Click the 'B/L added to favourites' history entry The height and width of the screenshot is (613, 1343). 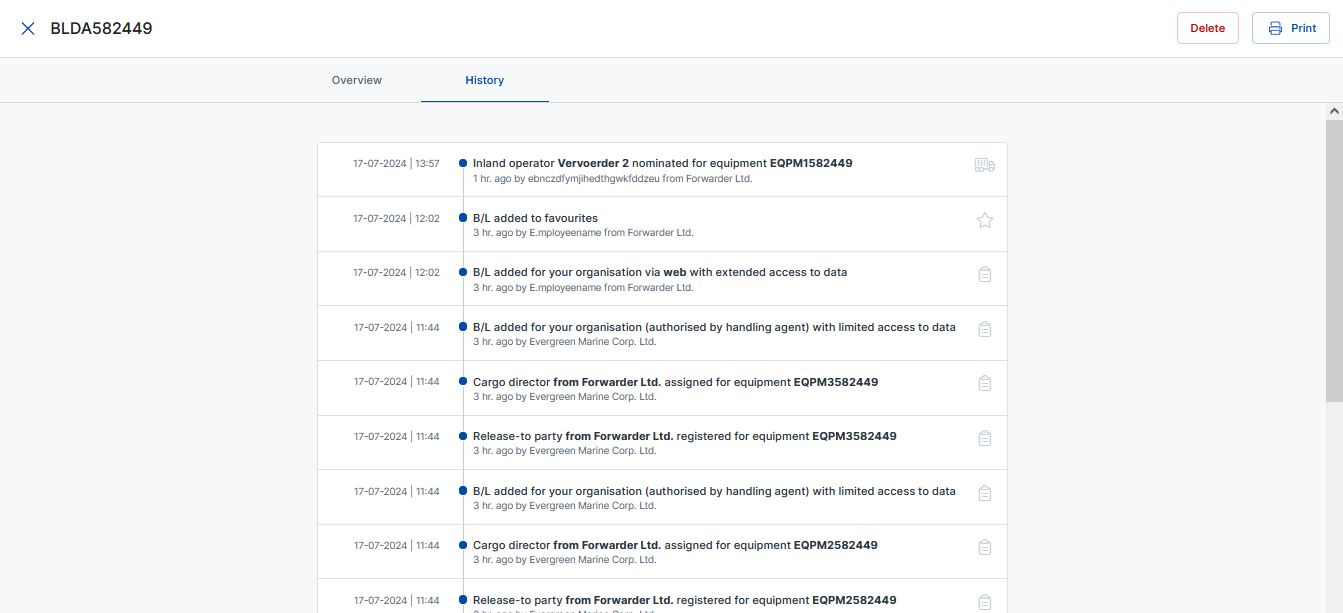(663, 224)
